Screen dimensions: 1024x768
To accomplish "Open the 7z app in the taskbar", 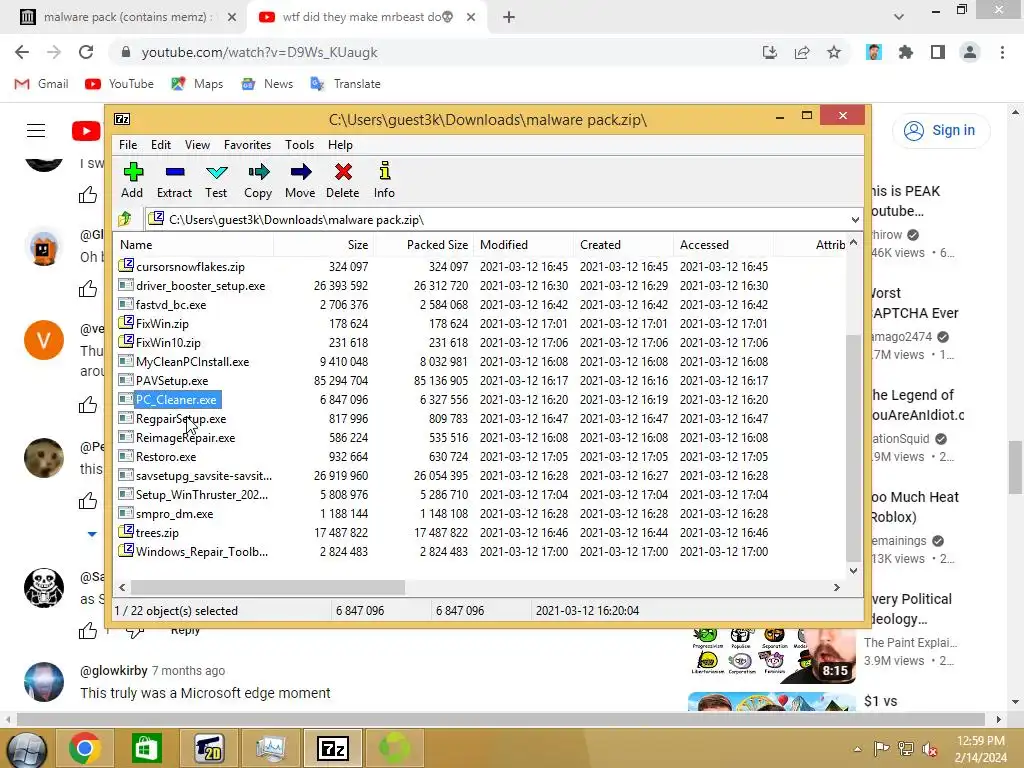I will [333, 748].
